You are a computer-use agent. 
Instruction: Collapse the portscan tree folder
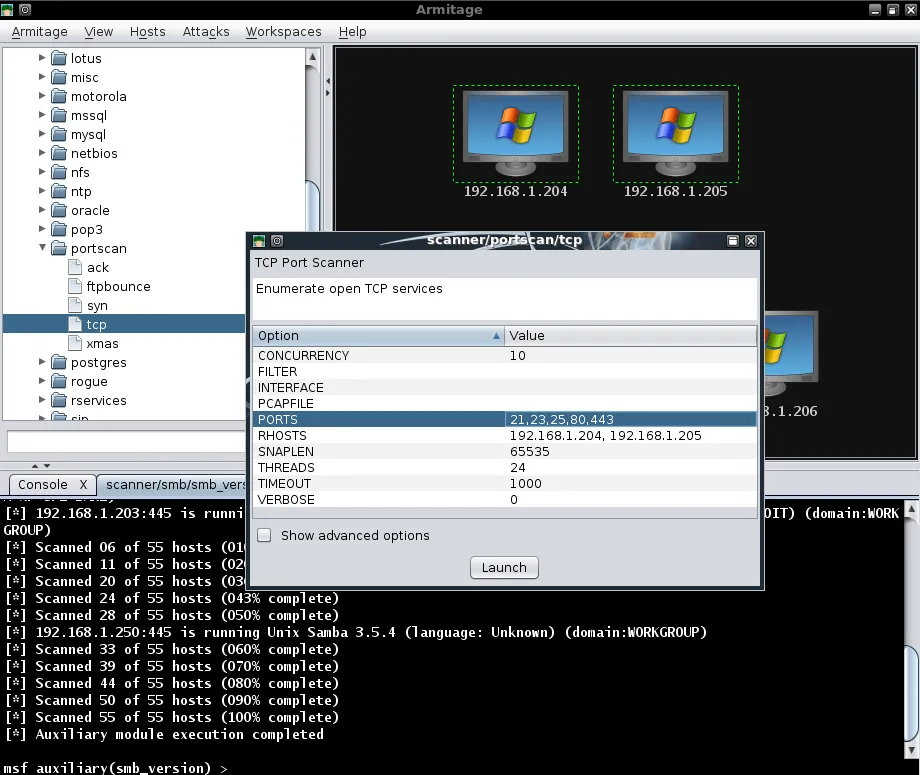(x=43, y=248)
